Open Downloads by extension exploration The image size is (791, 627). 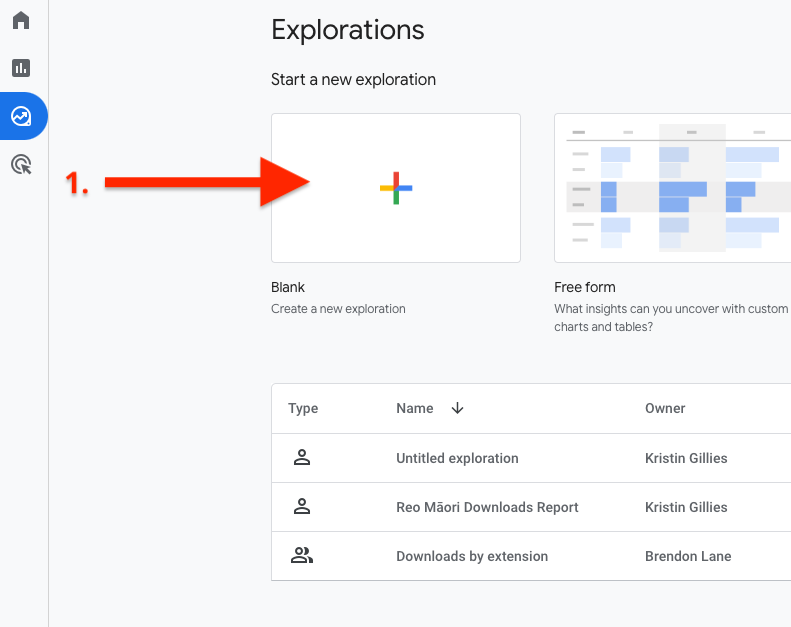coord(472,556)
